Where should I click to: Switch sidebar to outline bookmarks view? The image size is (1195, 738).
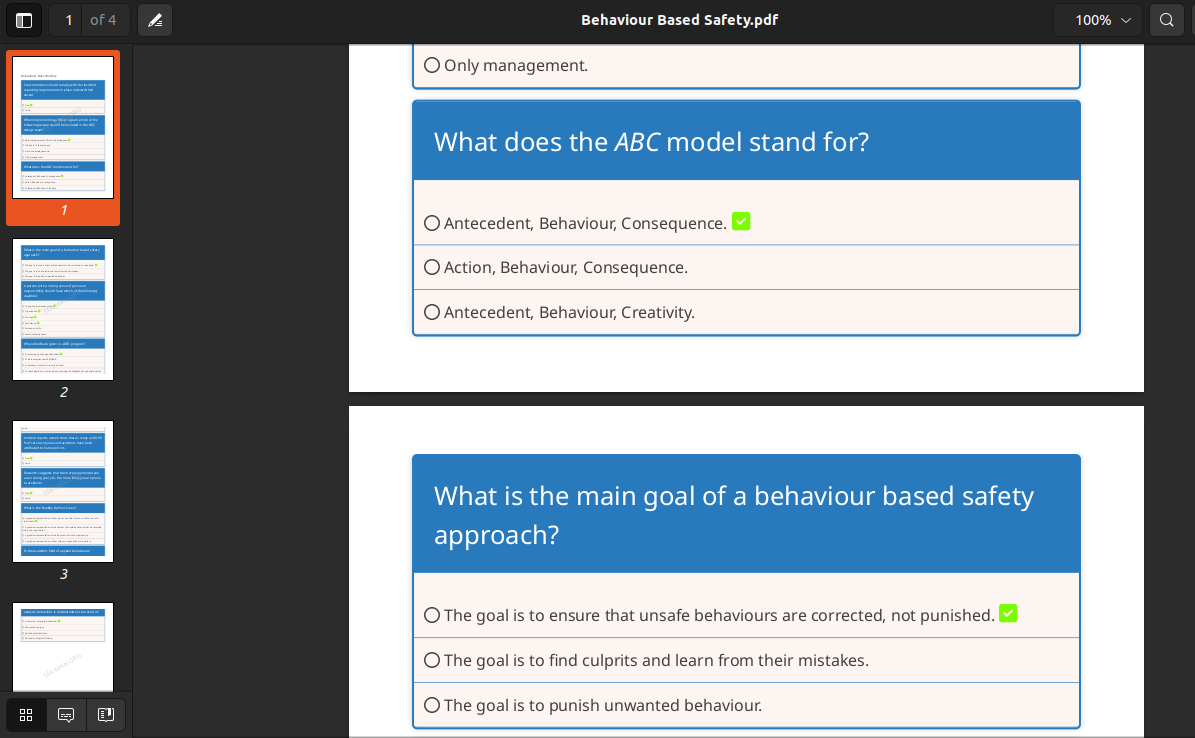point(106,714)
